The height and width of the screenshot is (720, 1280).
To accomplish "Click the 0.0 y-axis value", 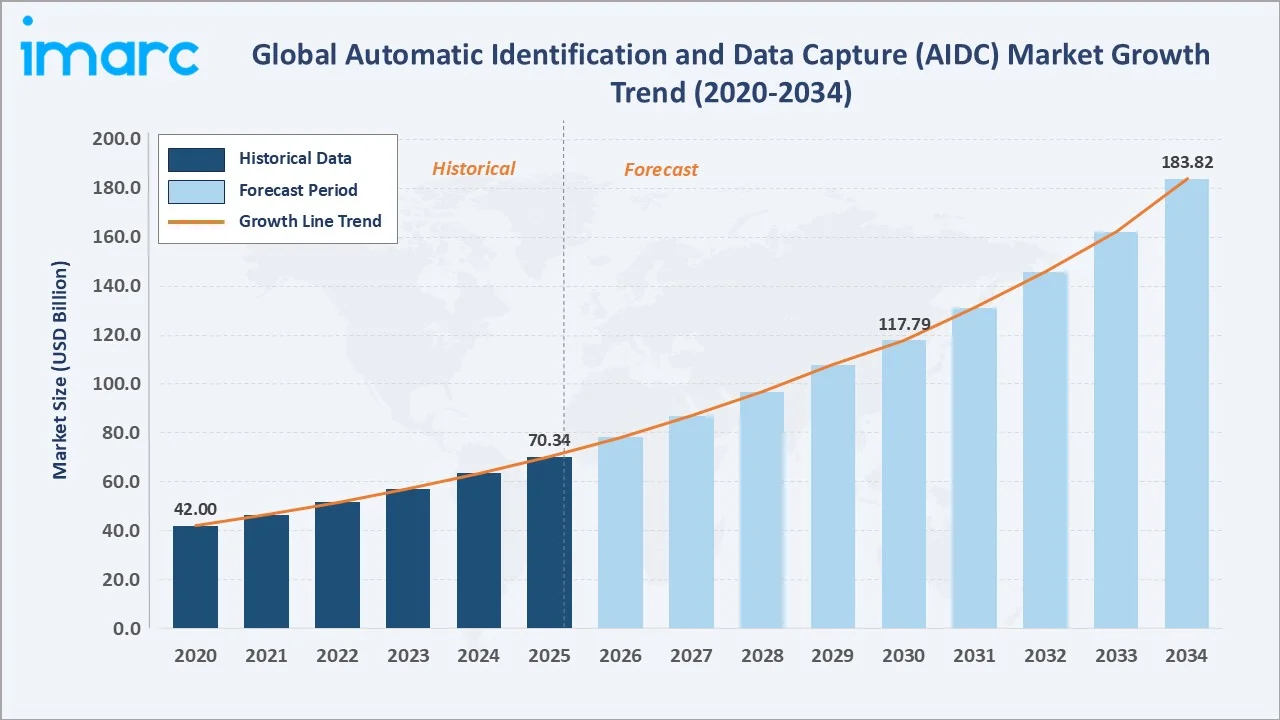I will pyautogui.click(x=126, y=629).
